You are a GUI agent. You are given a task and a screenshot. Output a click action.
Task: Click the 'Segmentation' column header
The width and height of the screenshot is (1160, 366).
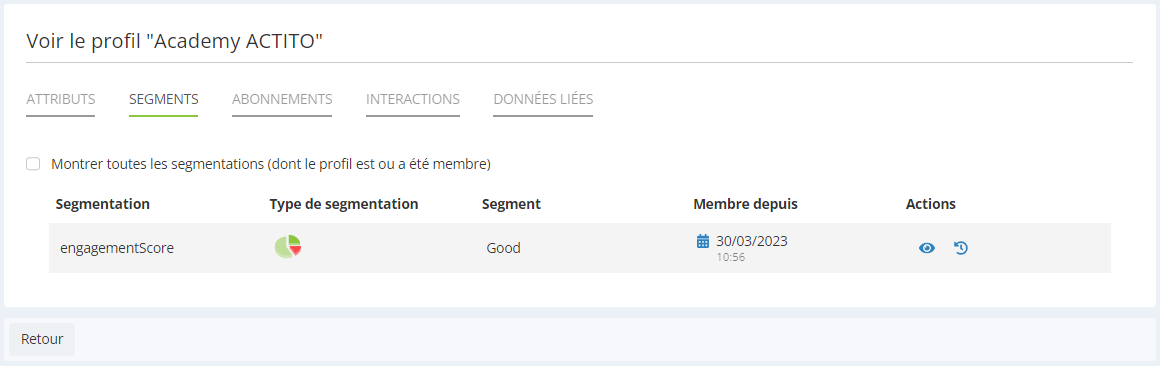click(103, 204)
